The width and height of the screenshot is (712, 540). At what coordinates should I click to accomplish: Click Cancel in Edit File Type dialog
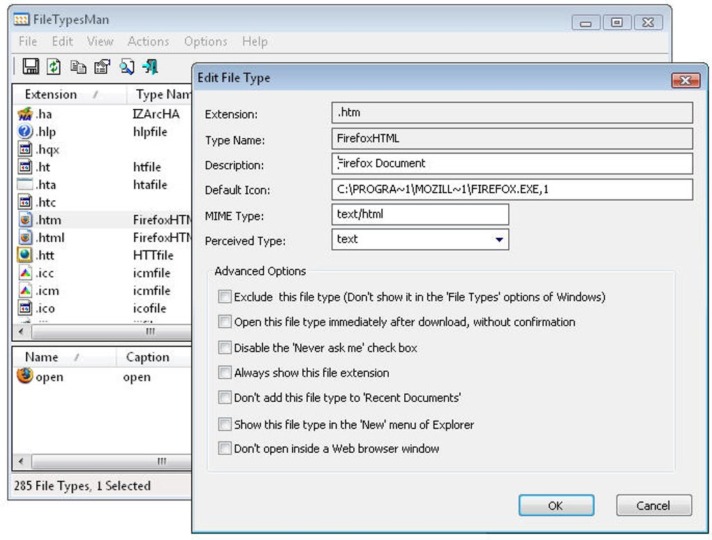(653, 505)
